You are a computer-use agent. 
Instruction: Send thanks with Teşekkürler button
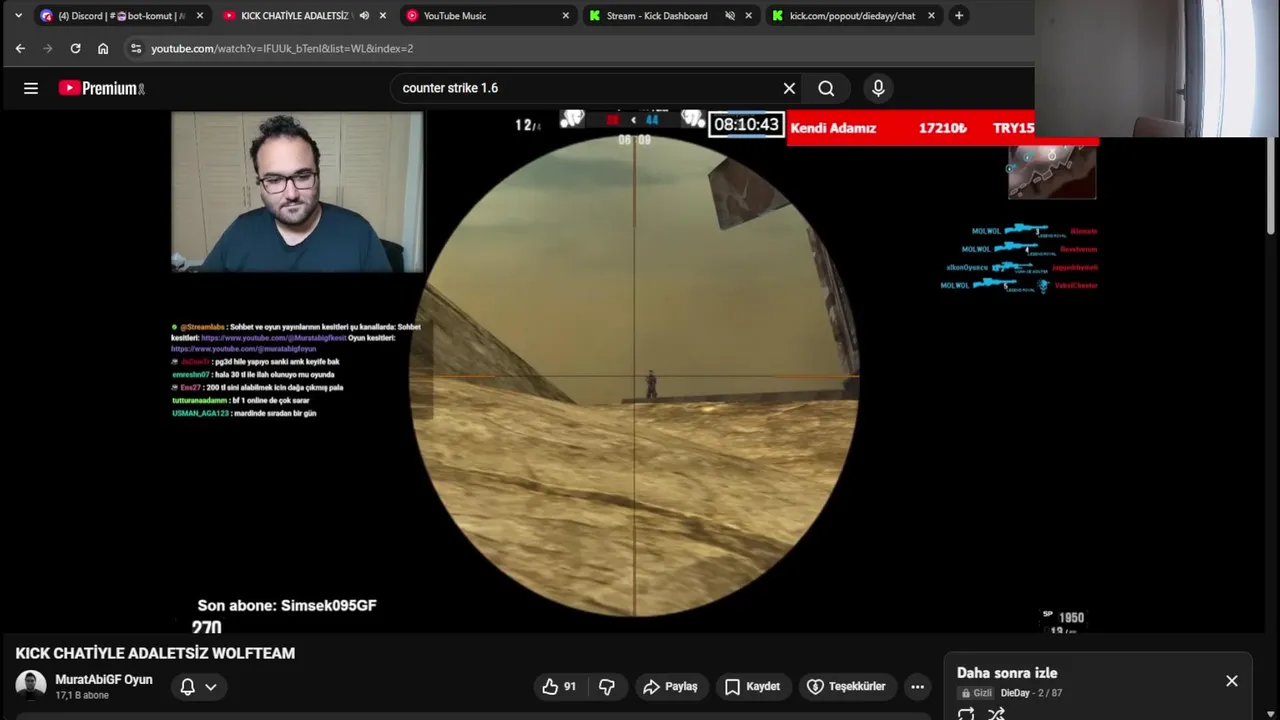click(846, 687)
